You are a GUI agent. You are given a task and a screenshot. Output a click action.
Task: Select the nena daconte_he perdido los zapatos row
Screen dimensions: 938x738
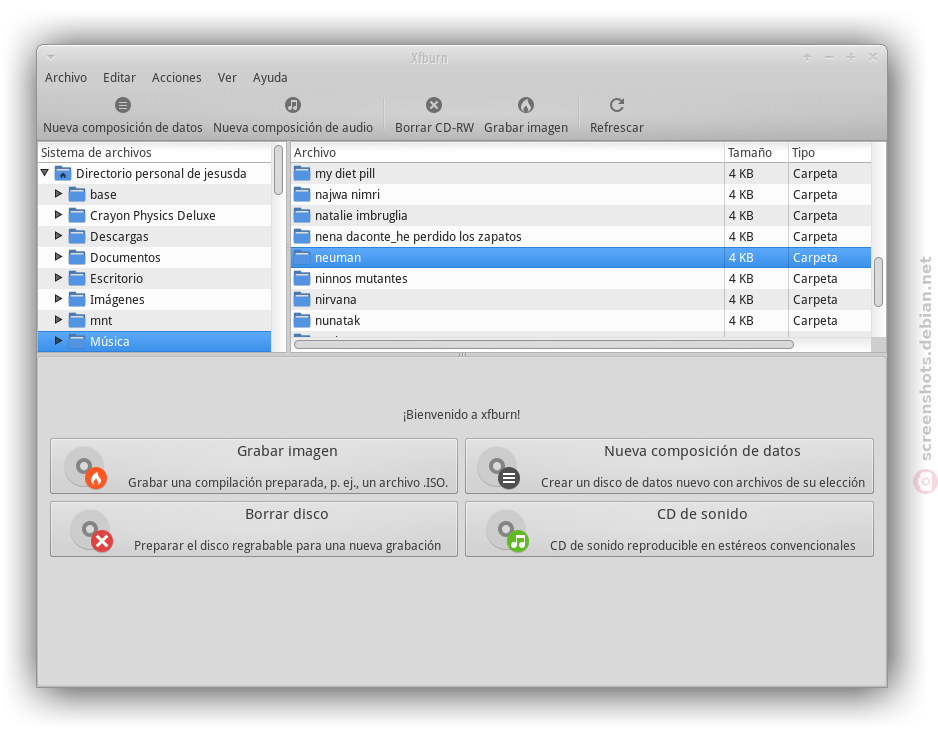point(580,236)
